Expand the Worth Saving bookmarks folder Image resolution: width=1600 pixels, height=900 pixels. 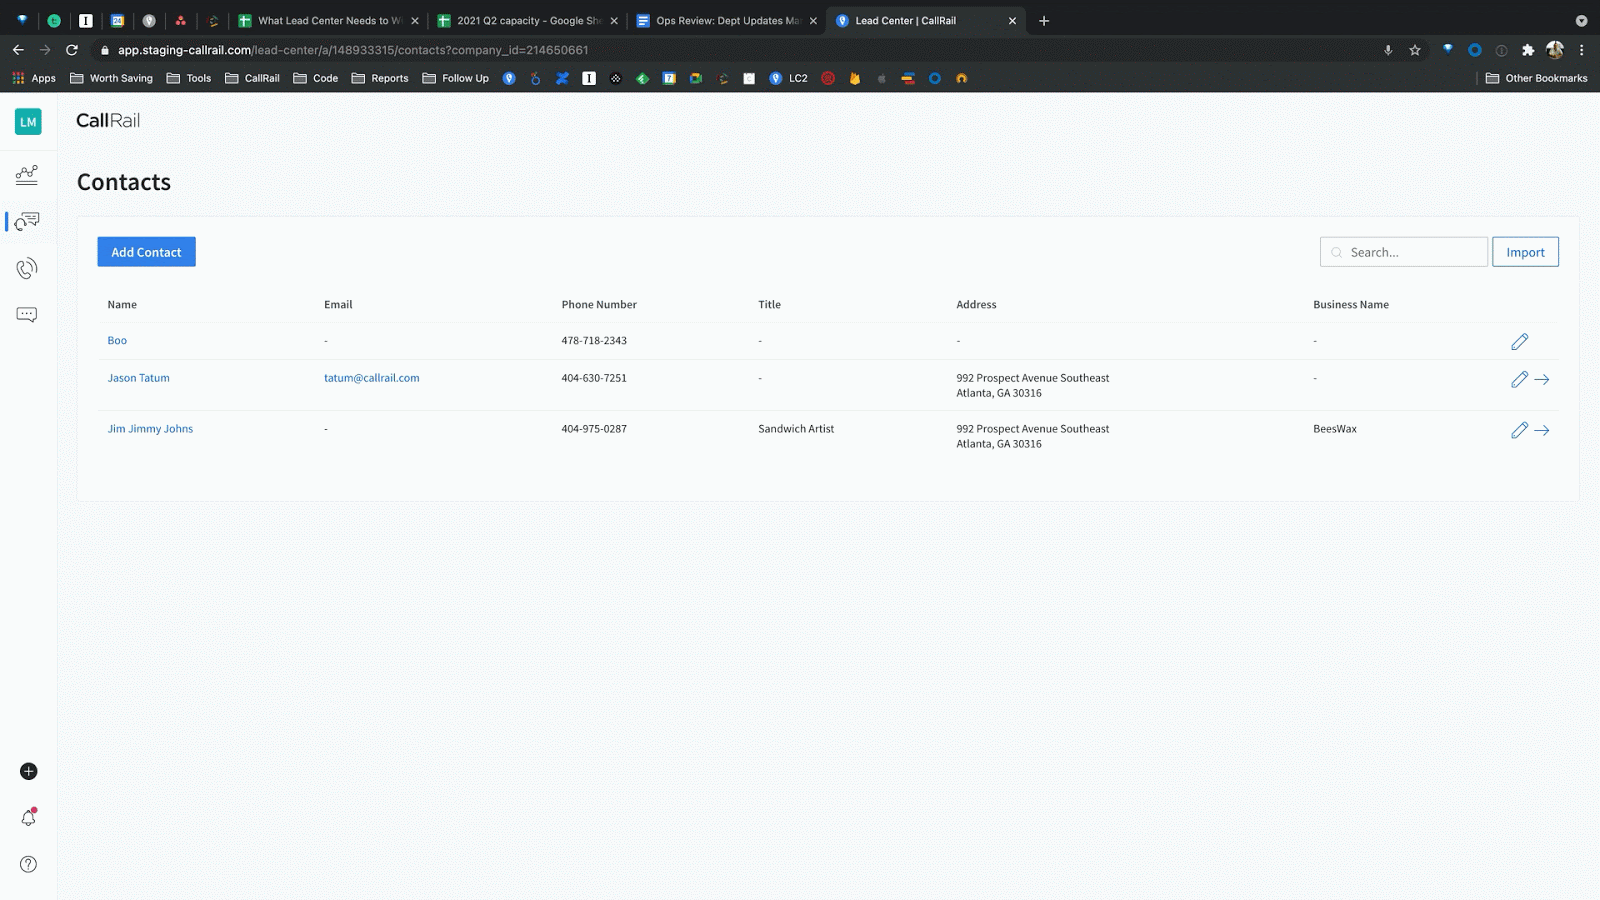[111, 78]
